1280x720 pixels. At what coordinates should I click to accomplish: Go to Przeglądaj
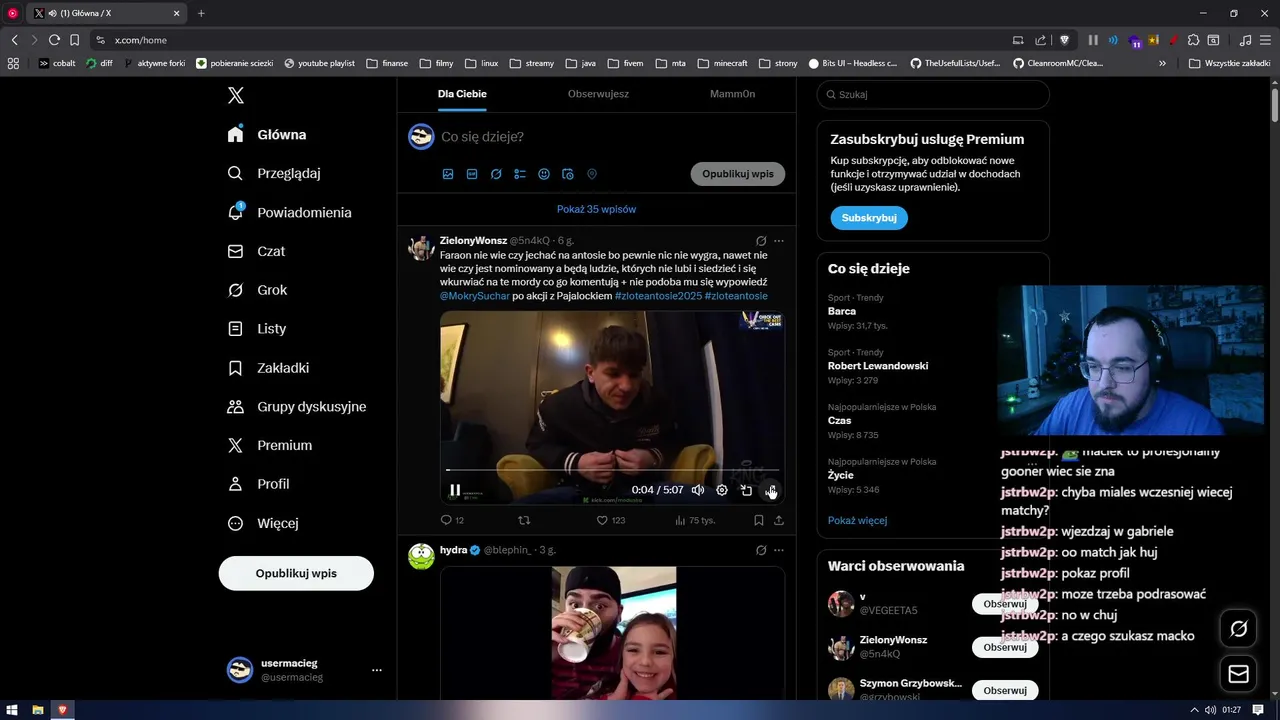[x=274, y=173]
